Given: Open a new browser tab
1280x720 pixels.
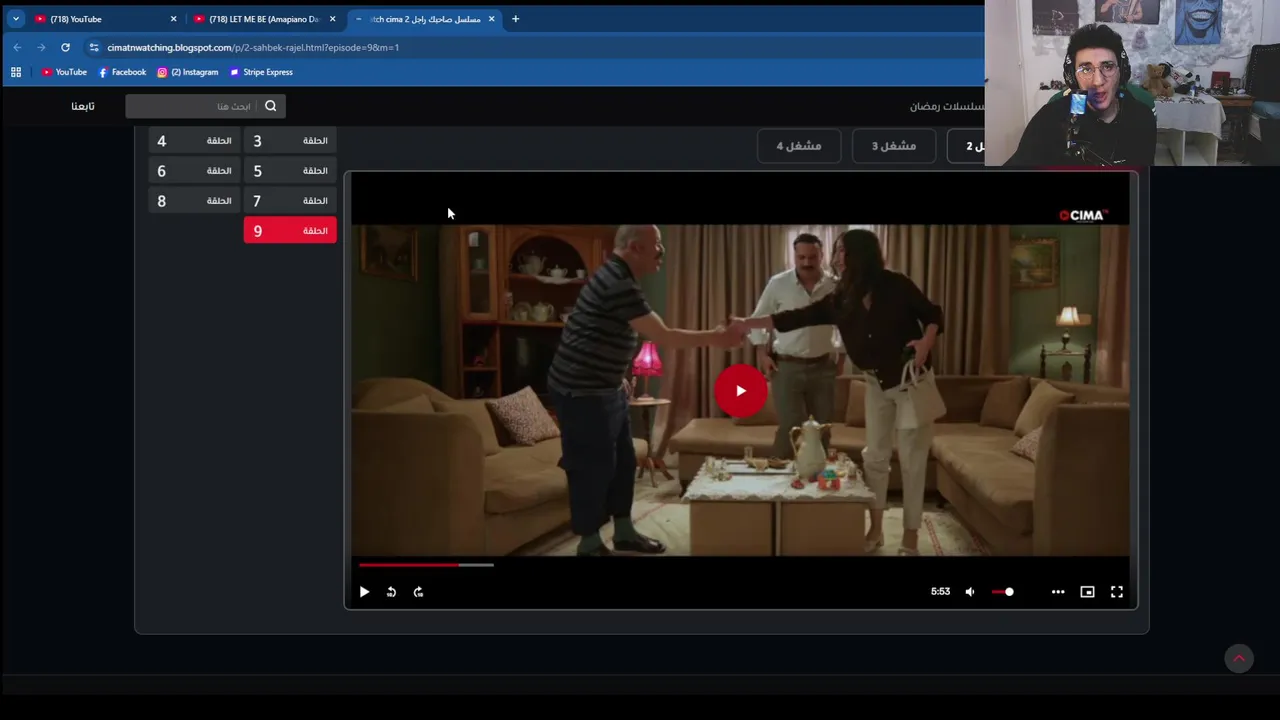Looking at the screenshot, I should 515,19.
